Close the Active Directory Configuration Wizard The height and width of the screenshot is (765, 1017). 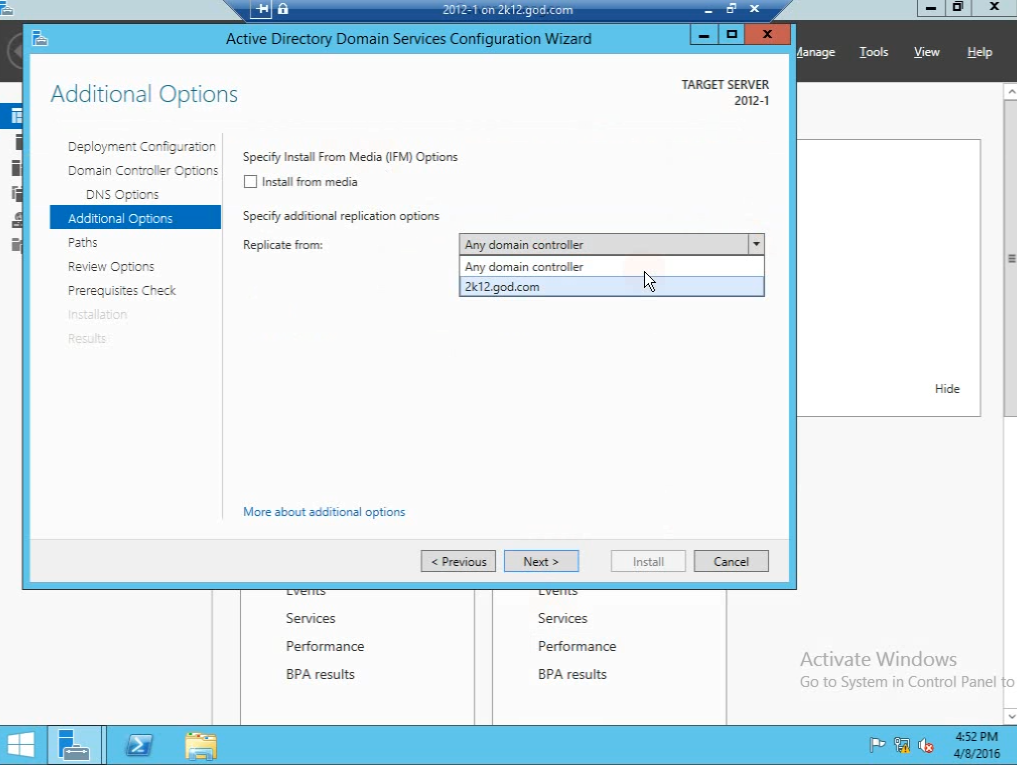coord(767,35)
